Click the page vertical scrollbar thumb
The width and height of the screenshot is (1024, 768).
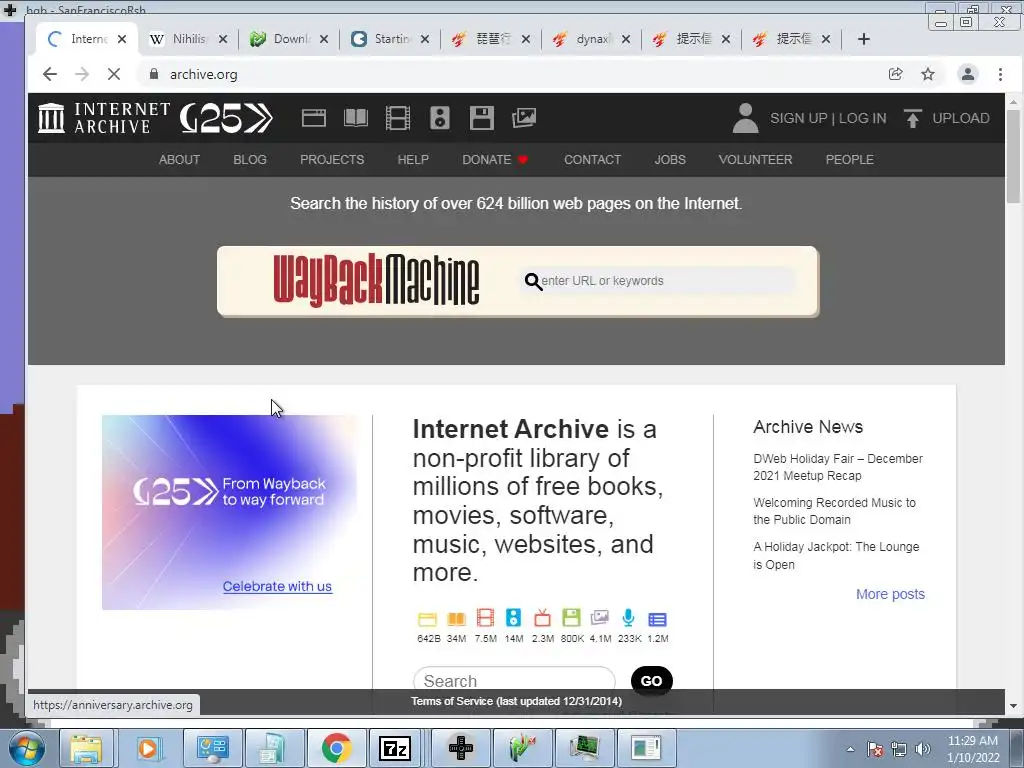1013,157
